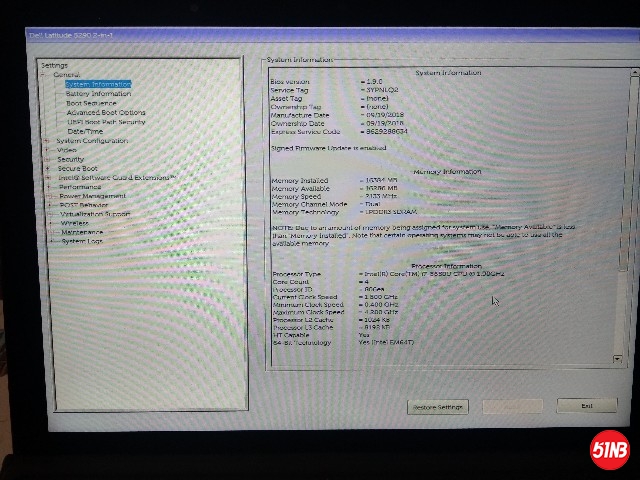This screenshot has width=640, height=480.
Task: Click the Processor L3 Cache value
Action: click(x=377, y=327)
